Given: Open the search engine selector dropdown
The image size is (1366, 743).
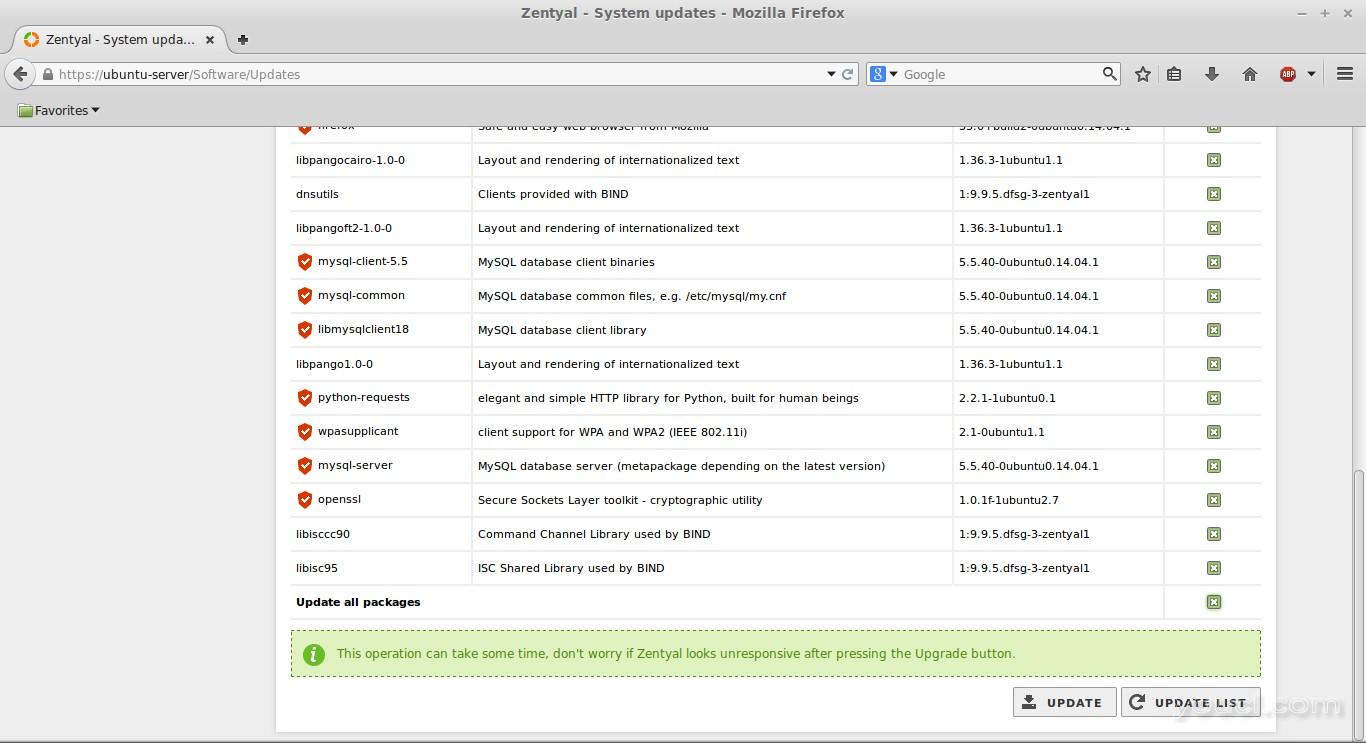Looking at the screenshot, I should click(x=884, y=74).
